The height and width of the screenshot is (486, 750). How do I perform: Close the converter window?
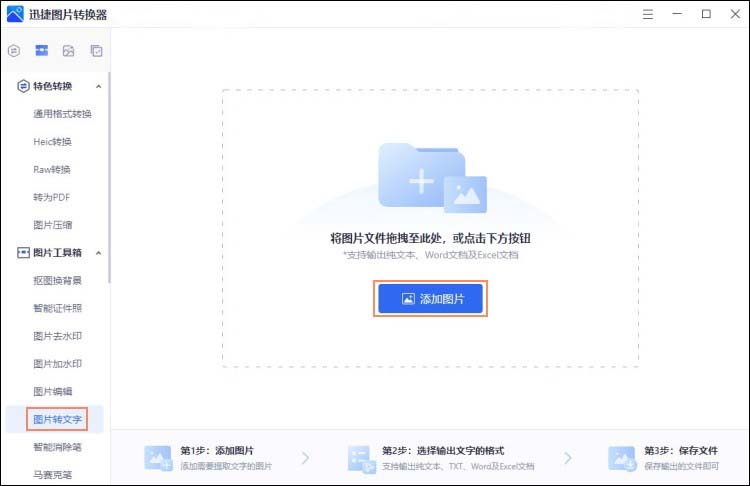(735, 14)
